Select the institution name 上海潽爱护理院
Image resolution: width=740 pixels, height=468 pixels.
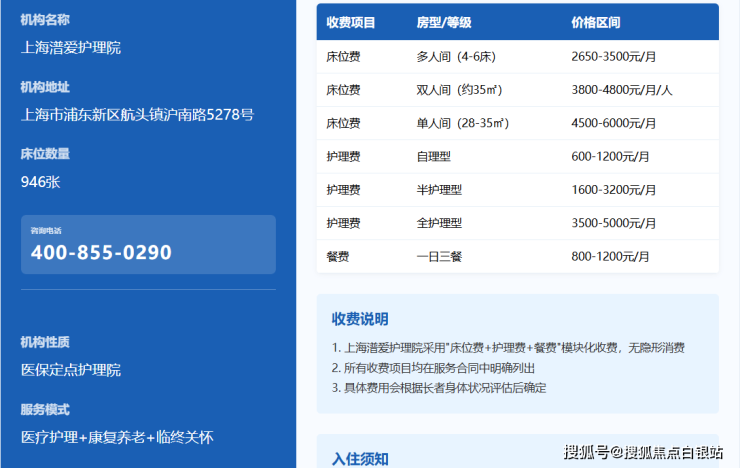point(71,48)
